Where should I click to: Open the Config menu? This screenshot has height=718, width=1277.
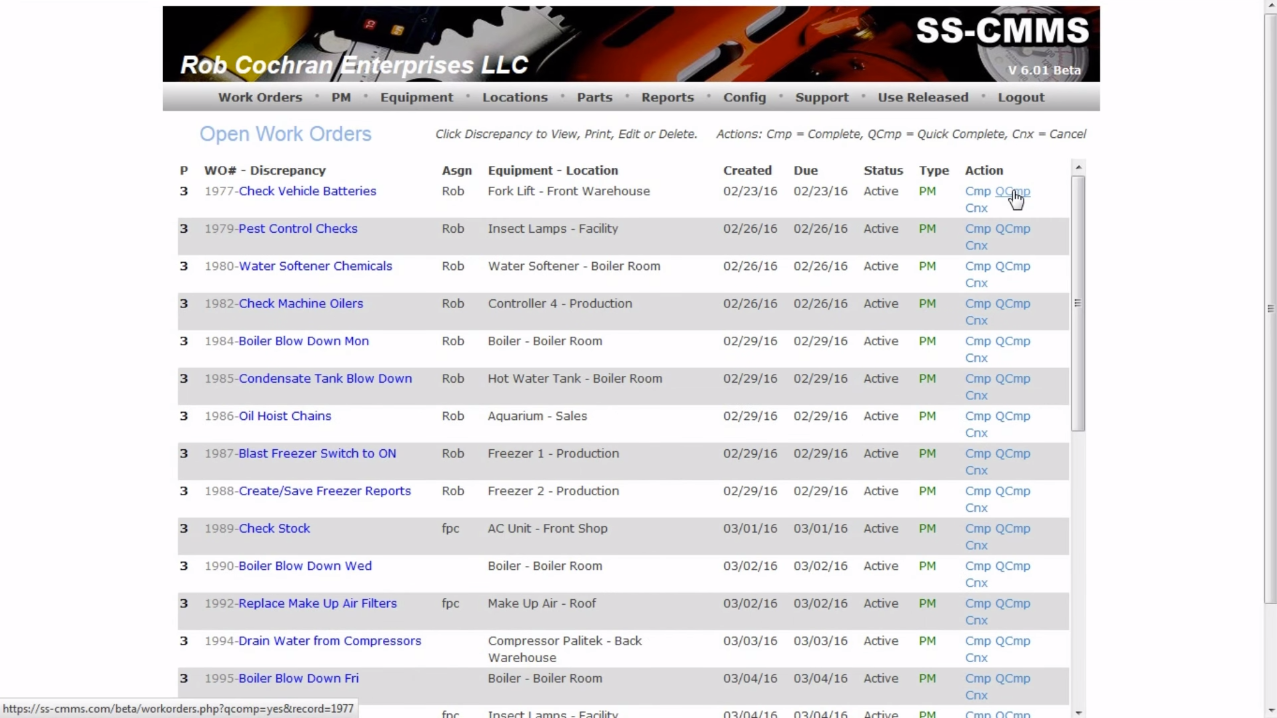click(744, 97)
